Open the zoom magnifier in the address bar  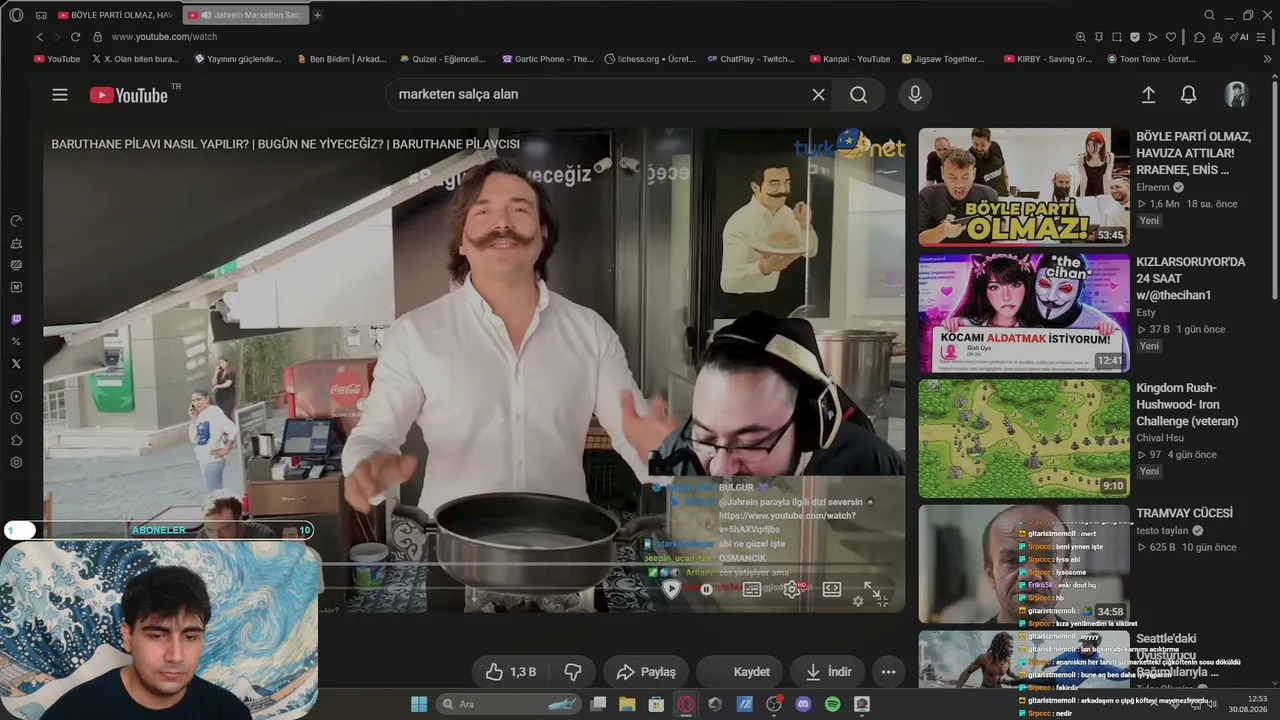[x=1080, y=37]
